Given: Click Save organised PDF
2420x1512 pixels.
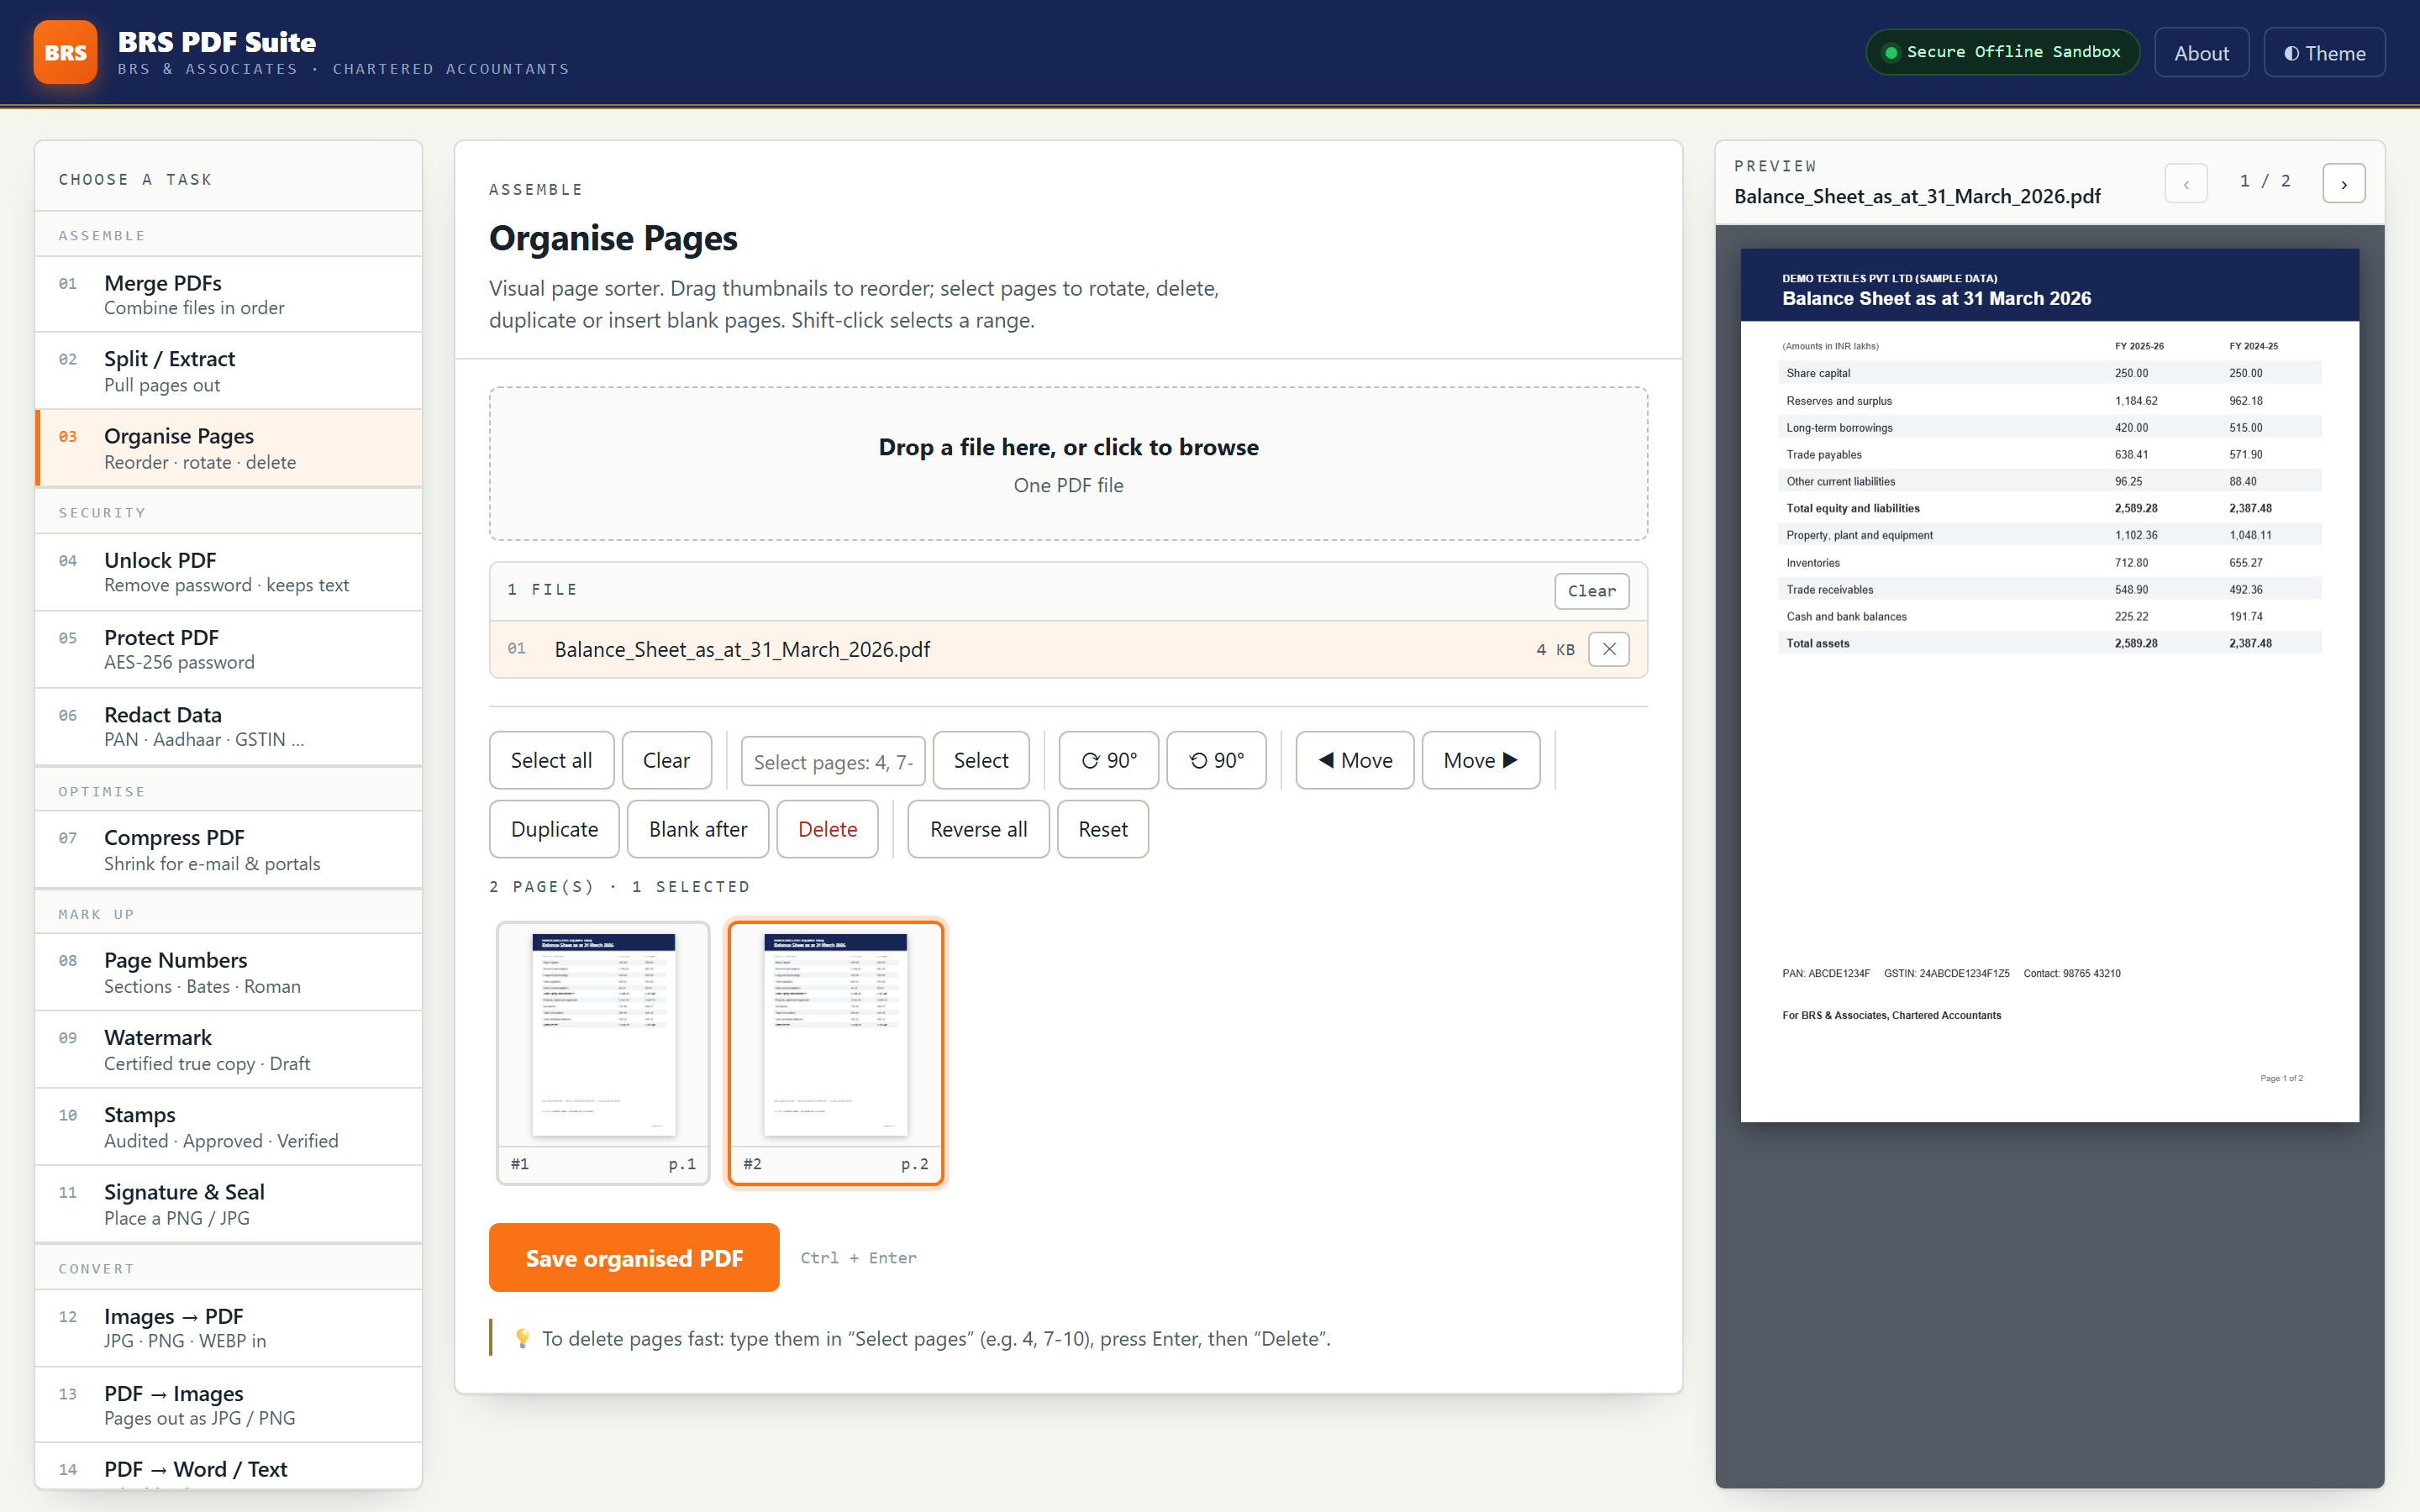Looking at the screenshot, I should click(634, 1257).
